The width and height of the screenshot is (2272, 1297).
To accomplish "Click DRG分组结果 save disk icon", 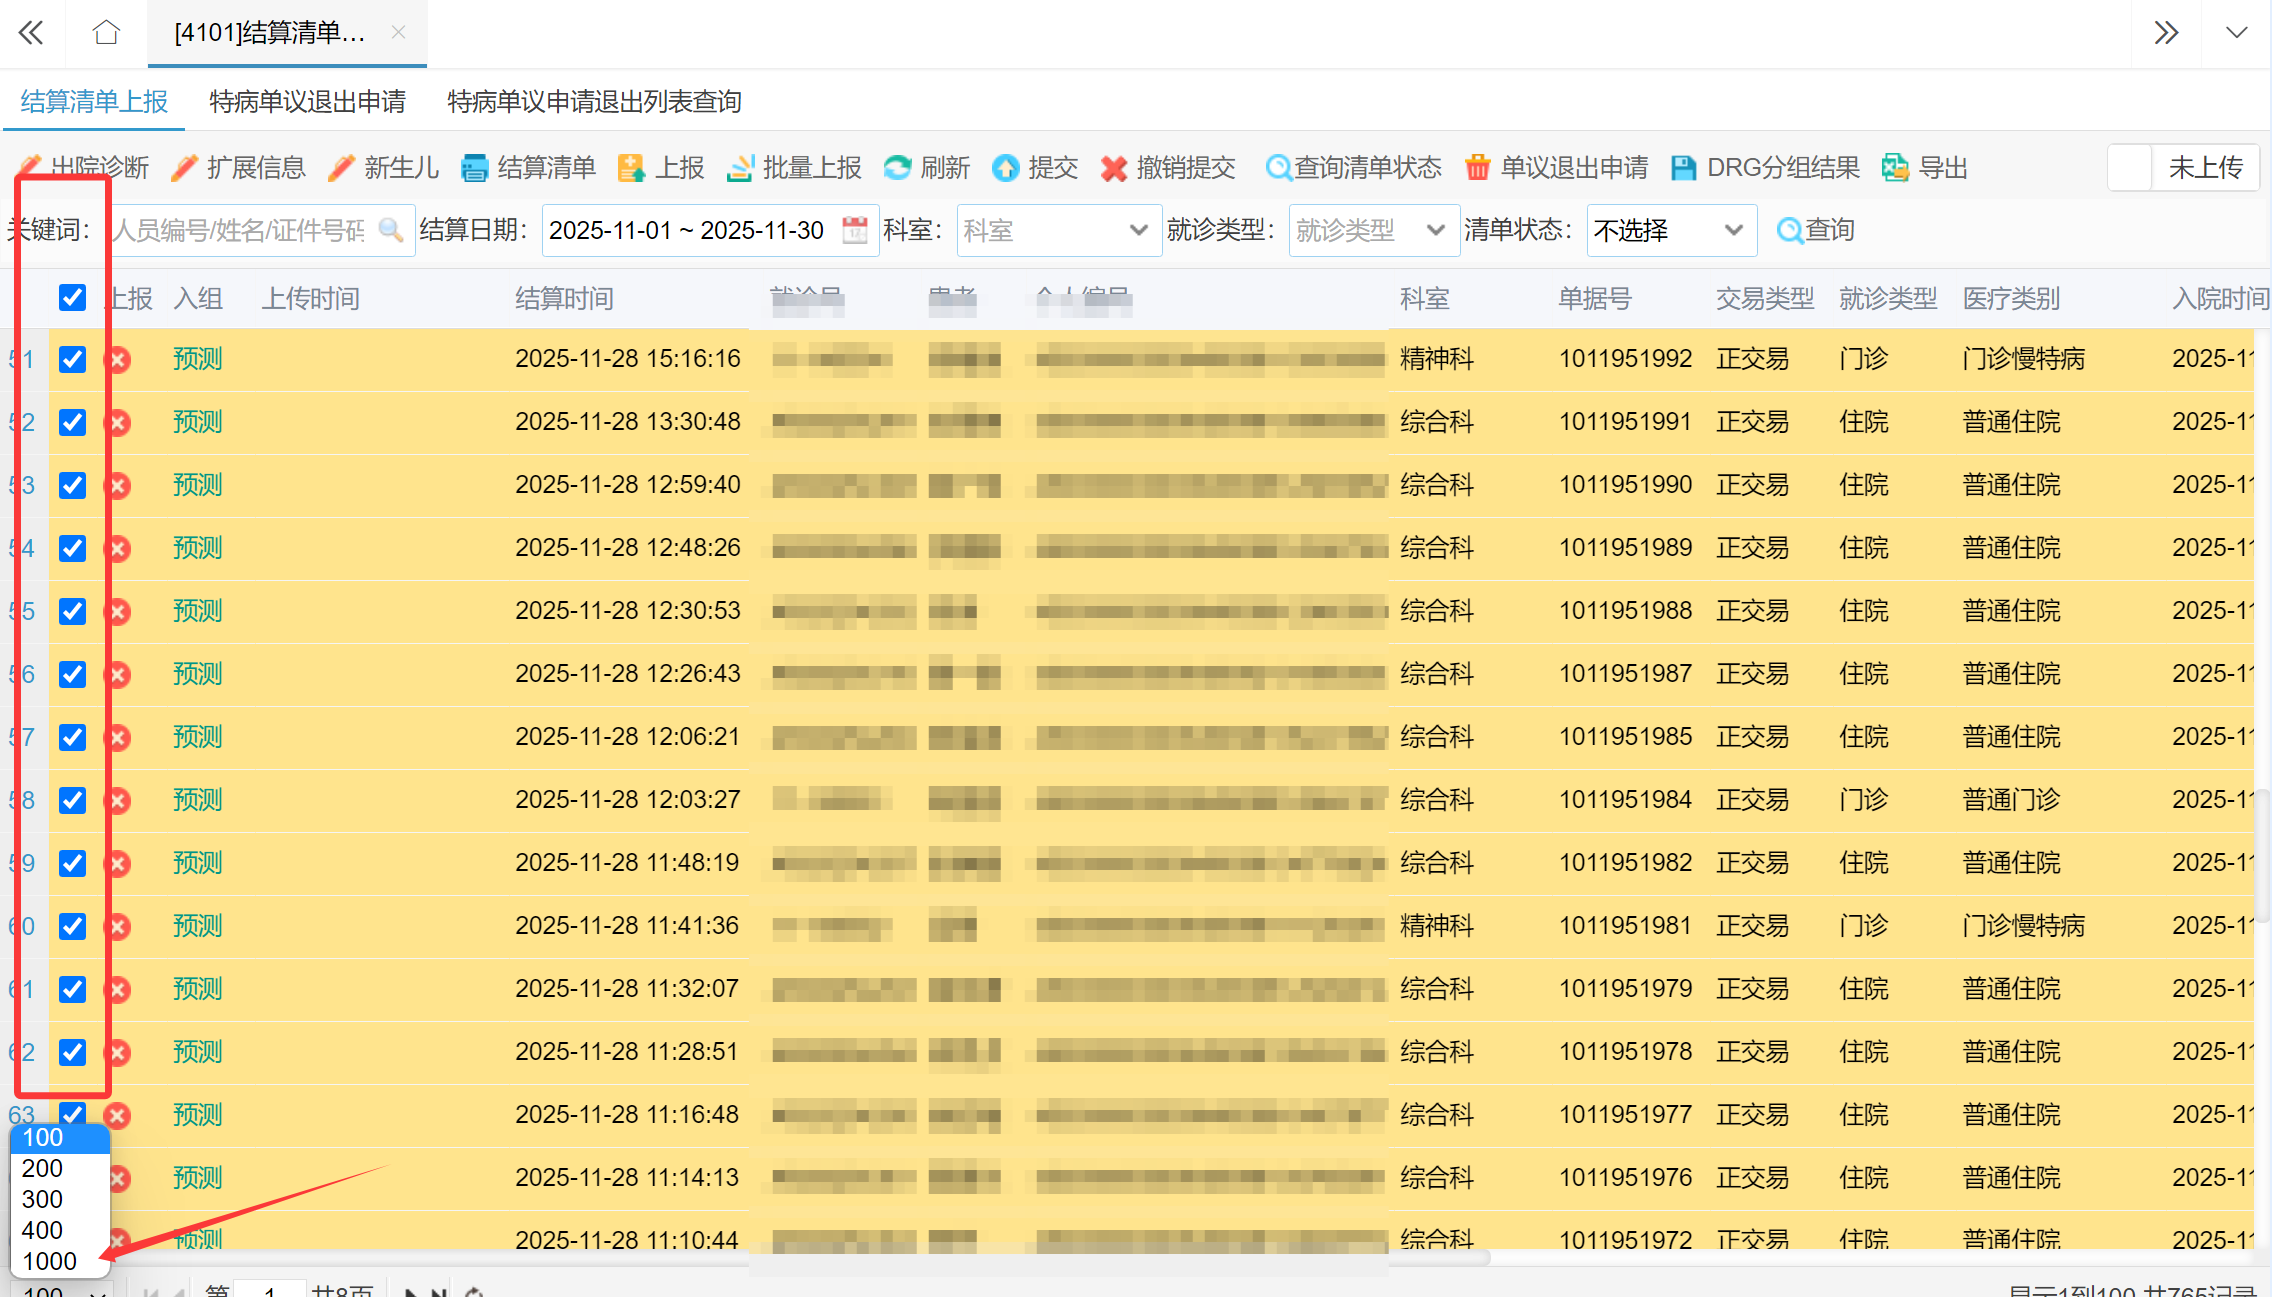I will point(1683,168).
